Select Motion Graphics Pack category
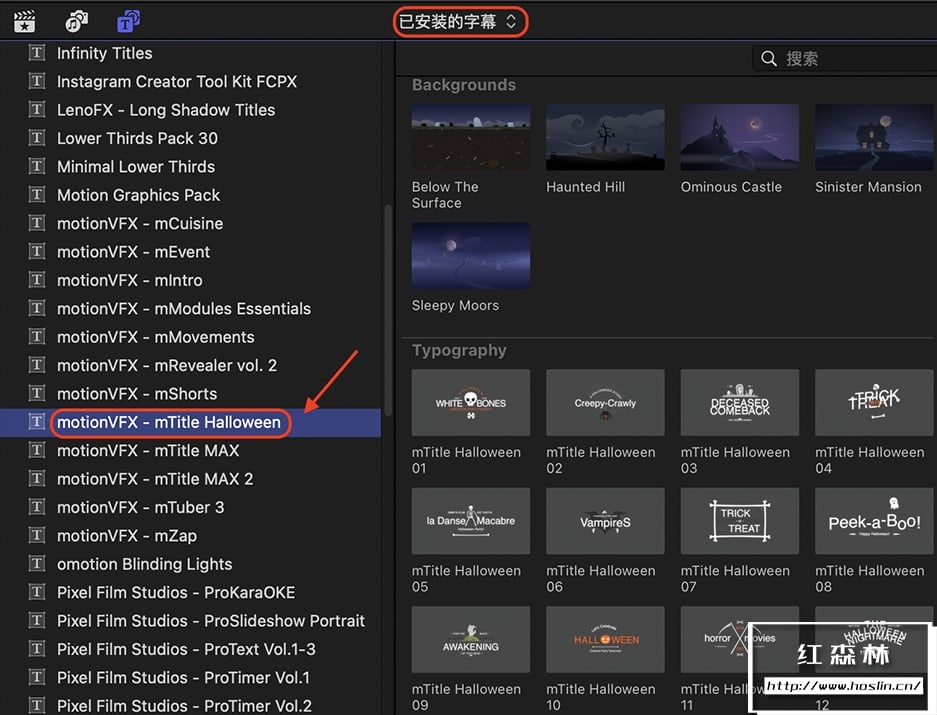This screenshot has width=937, height=715. click(x=139, y=195)
